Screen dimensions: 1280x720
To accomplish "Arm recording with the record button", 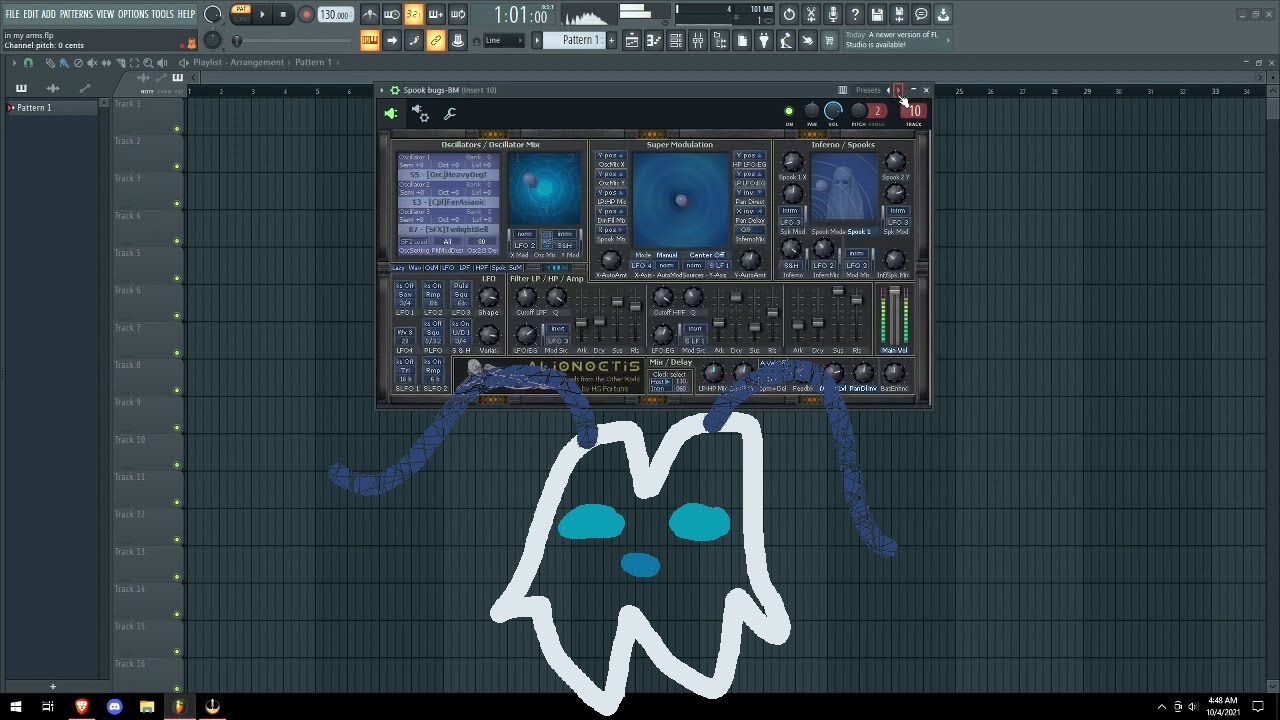I will [x=306, y=15].
